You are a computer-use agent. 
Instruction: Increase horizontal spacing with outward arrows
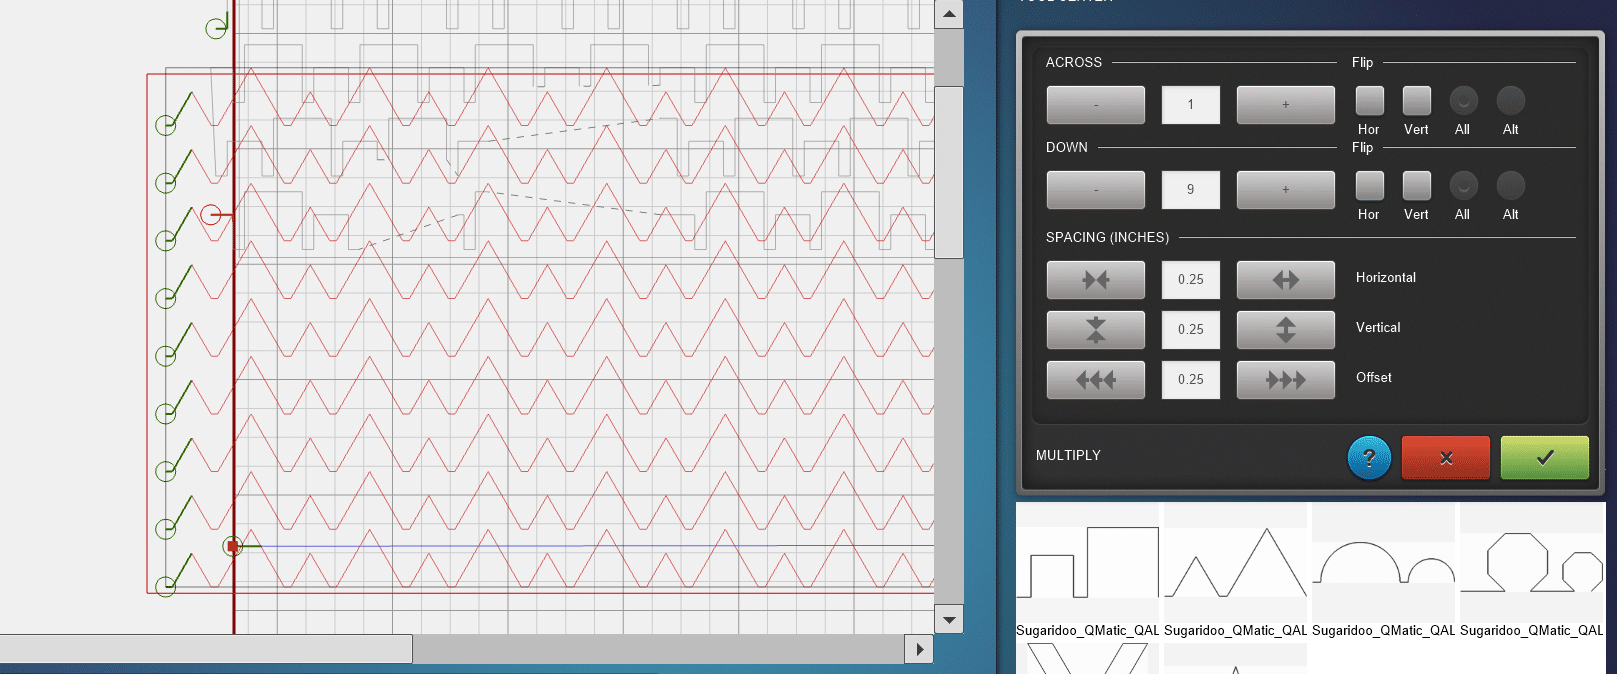coord(1285,280)
